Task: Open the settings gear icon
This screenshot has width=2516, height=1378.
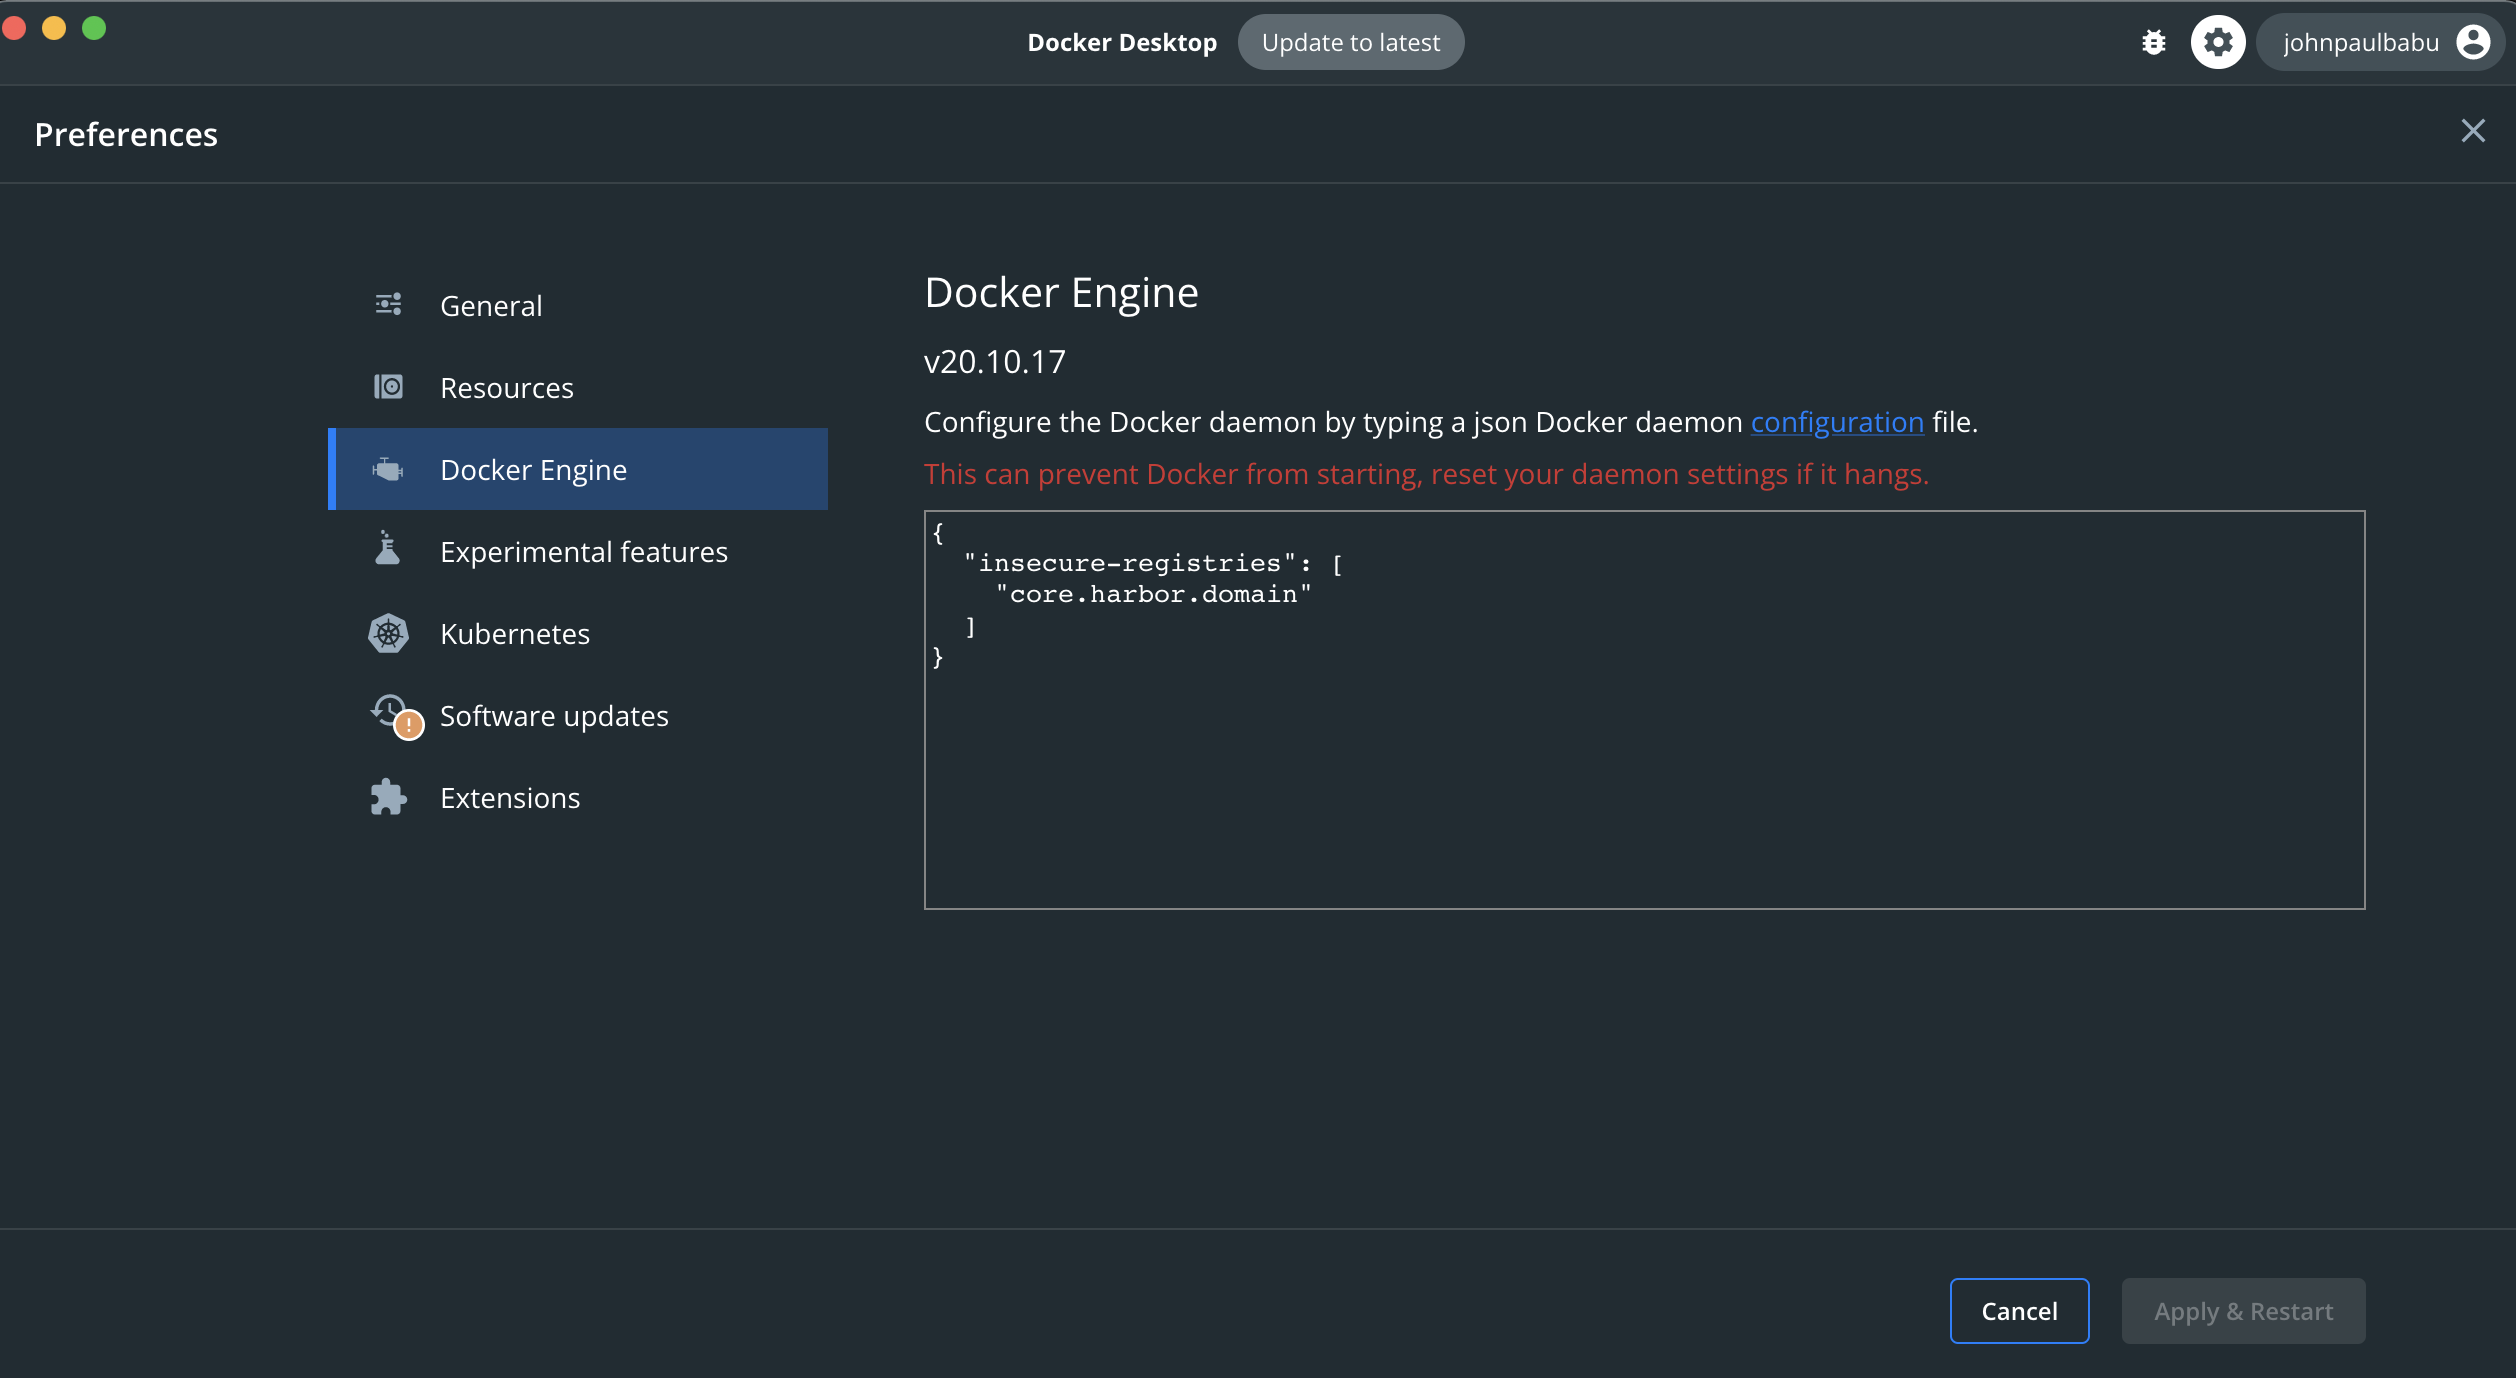Action: (x=2217, y=42)
